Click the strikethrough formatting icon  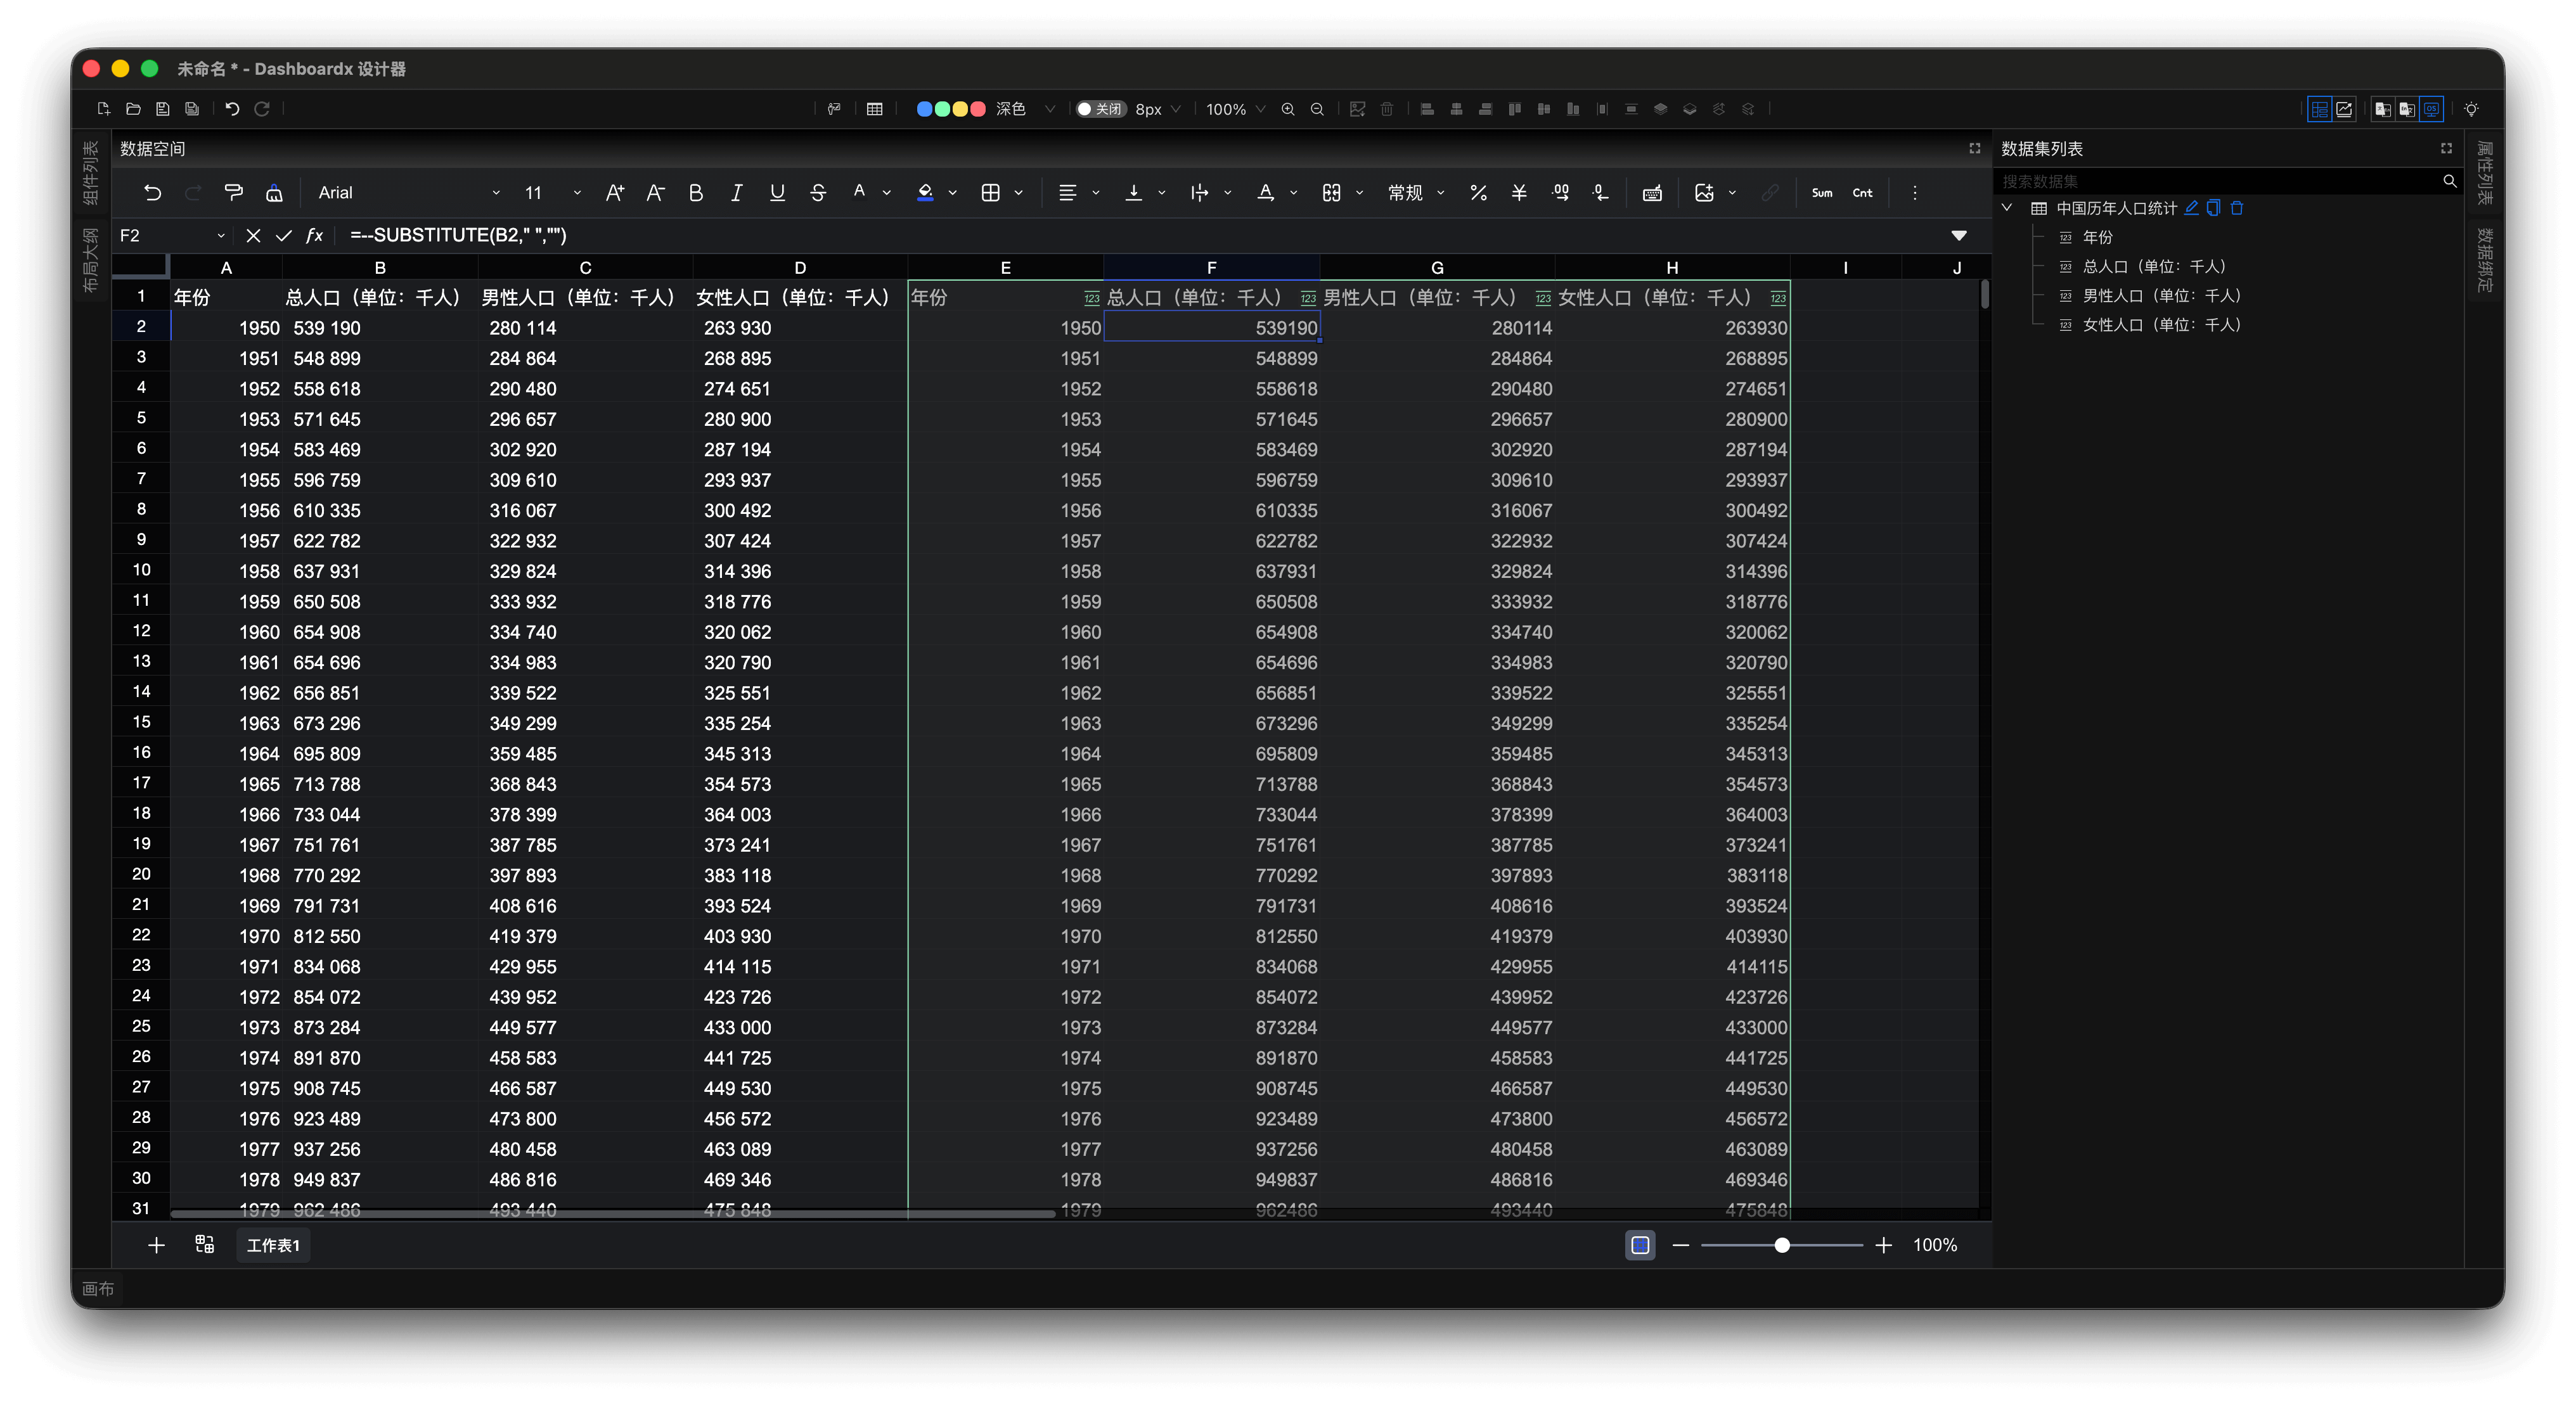point(817,193)
